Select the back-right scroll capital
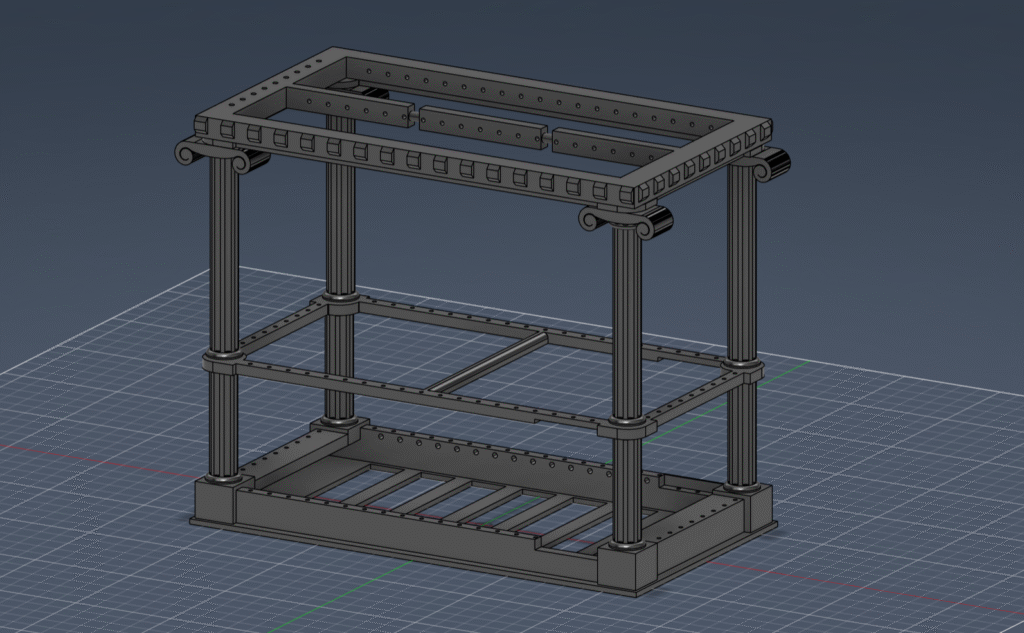 [772, 165]
